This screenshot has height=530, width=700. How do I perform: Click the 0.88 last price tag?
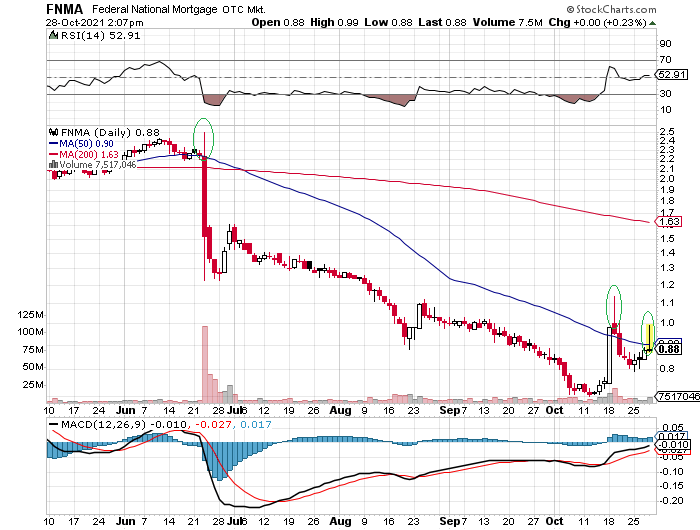[669, 349]
